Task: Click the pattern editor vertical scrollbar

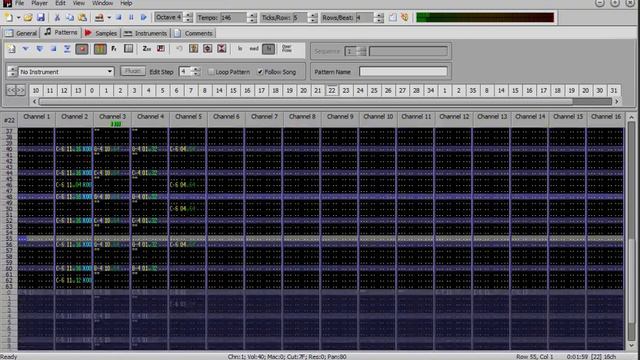Action: click(631, 231)
